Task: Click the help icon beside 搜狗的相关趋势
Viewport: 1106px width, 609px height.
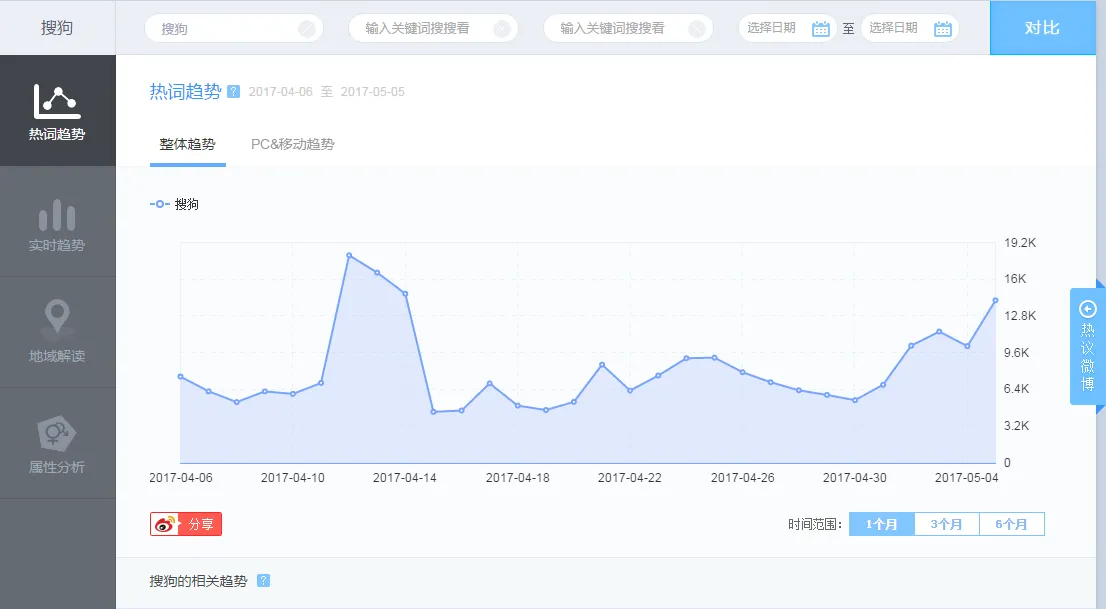Action: pos(263,580)
